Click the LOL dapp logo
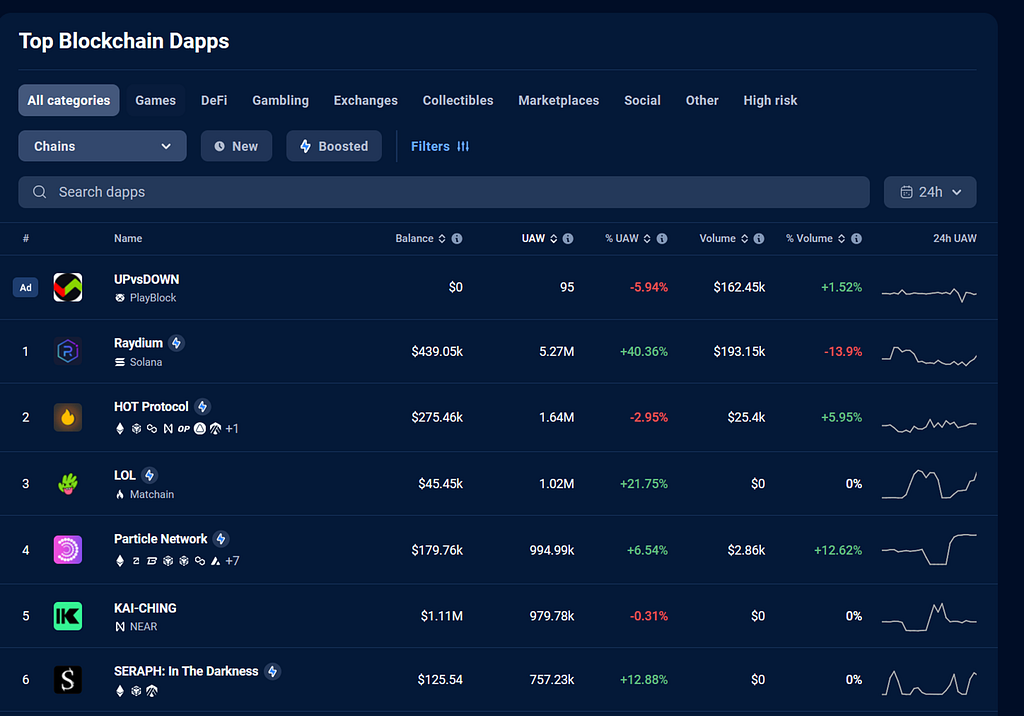The width and height of the screenshot is (1024, 716). tap(68, 484)
